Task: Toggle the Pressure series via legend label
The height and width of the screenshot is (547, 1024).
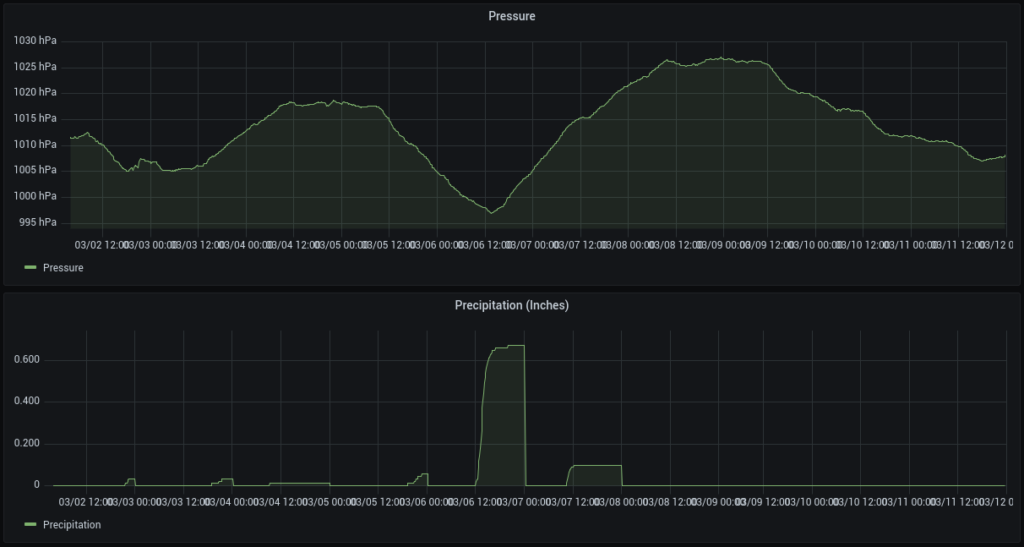Action: (x=63, y=268)
